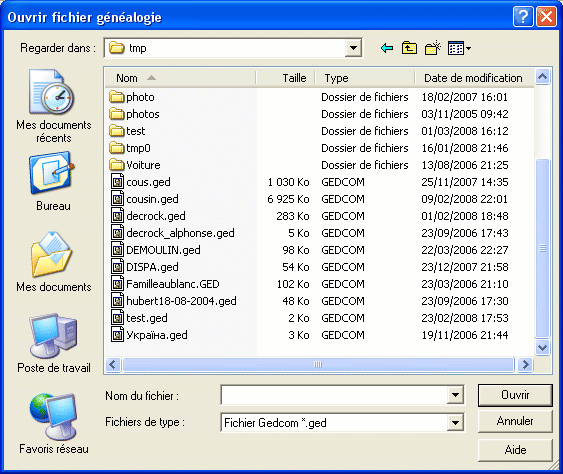Create a new folder icon
563x474 pixels.
coord(433,48)
